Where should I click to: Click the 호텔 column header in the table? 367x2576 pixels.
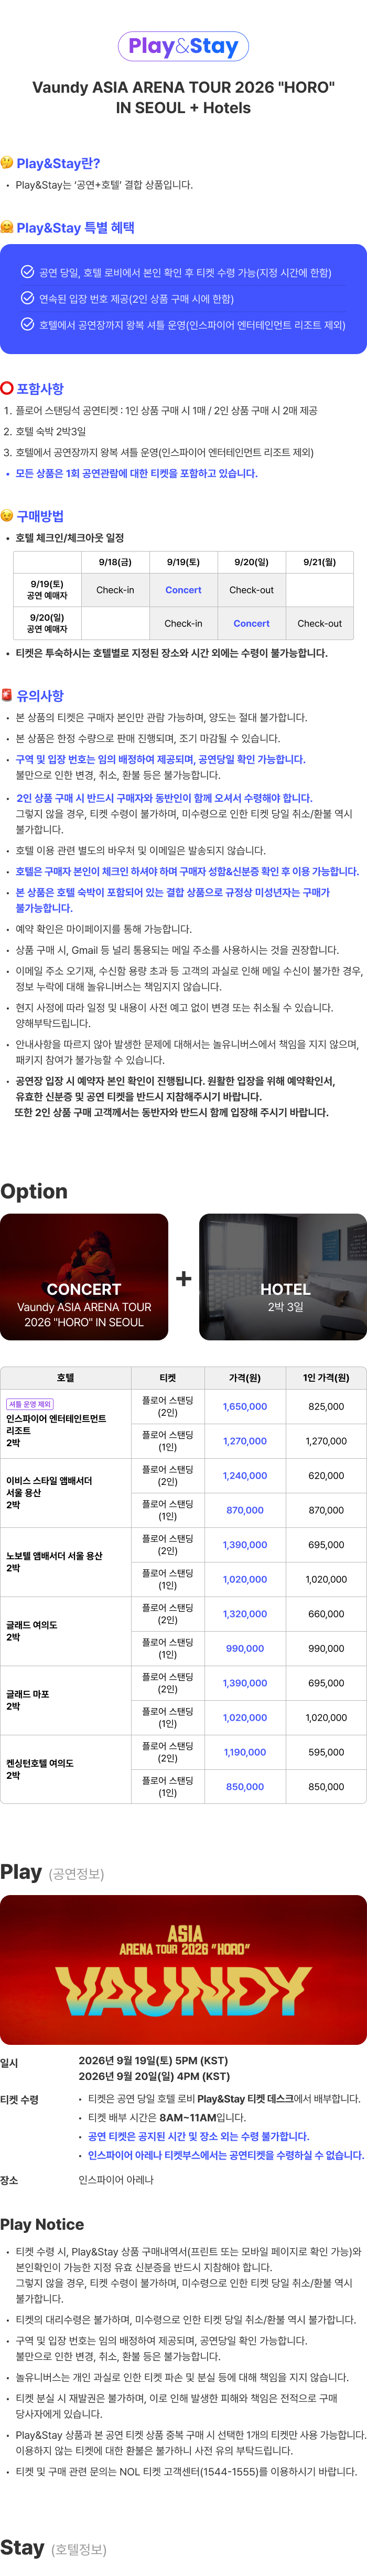pos(66,1377)
